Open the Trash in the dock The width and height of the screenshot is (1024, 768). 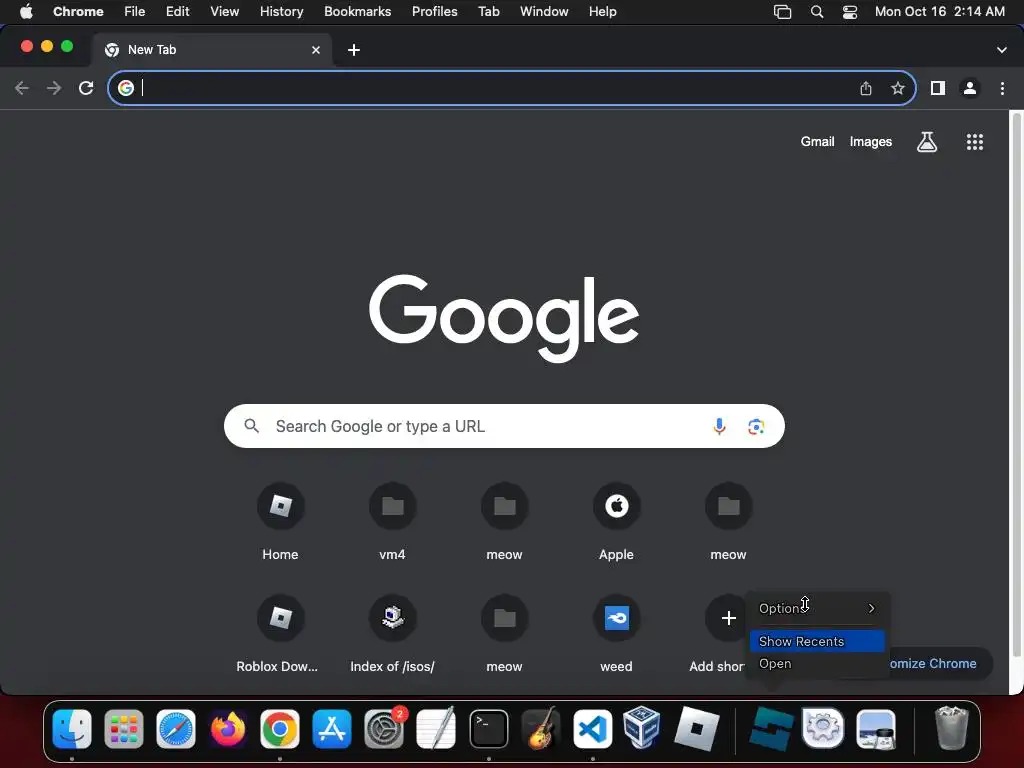click(952, 728)
